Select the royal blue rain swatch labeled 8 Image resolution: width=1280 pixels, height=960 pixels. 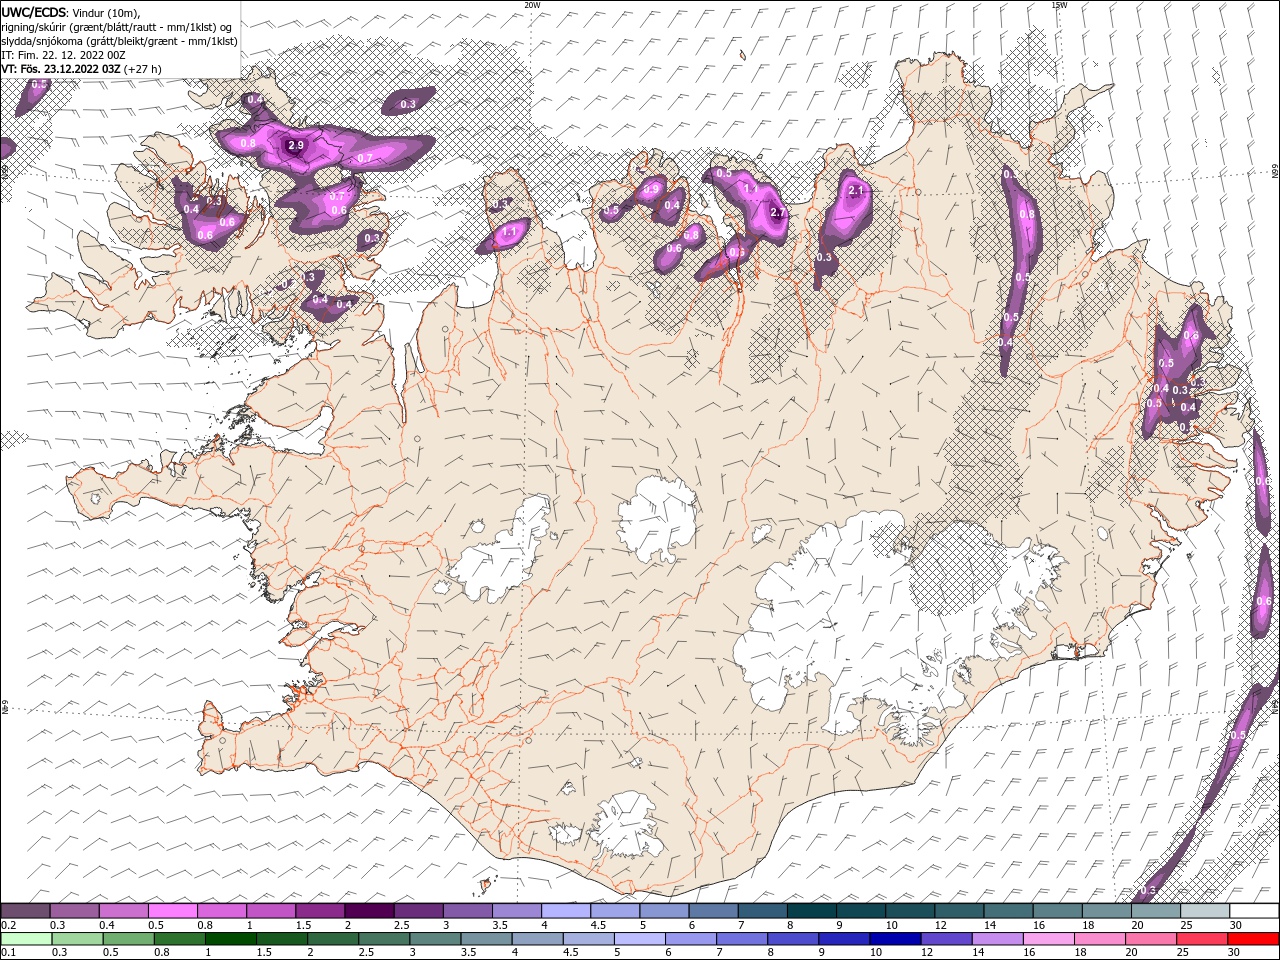click(x=793, y=939)
